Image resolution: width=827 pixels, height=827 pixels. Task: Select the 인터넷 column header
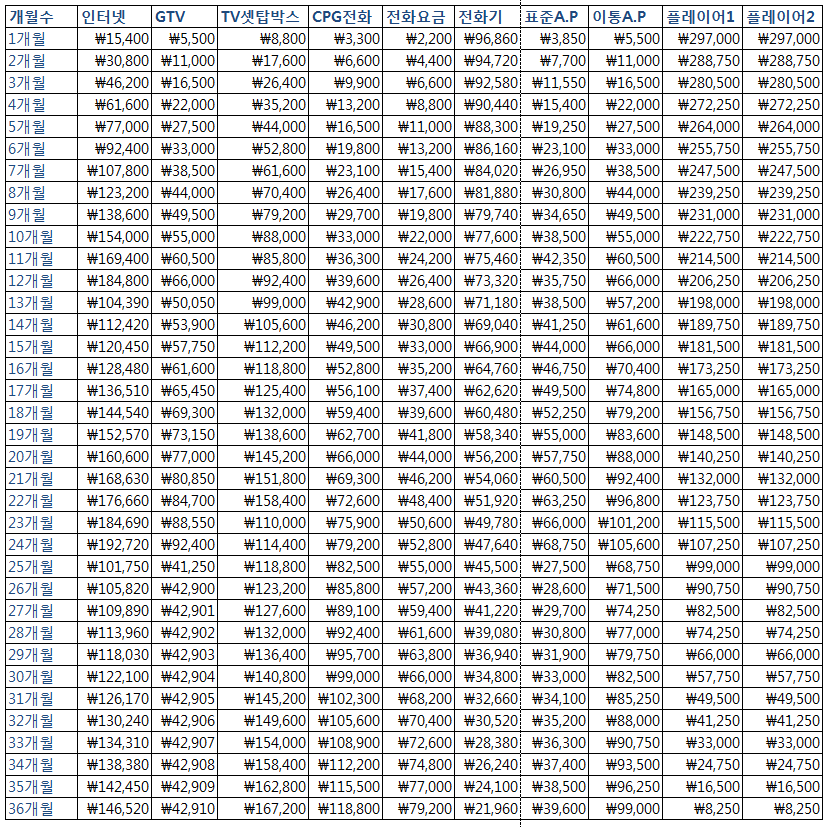click(114, 17)
